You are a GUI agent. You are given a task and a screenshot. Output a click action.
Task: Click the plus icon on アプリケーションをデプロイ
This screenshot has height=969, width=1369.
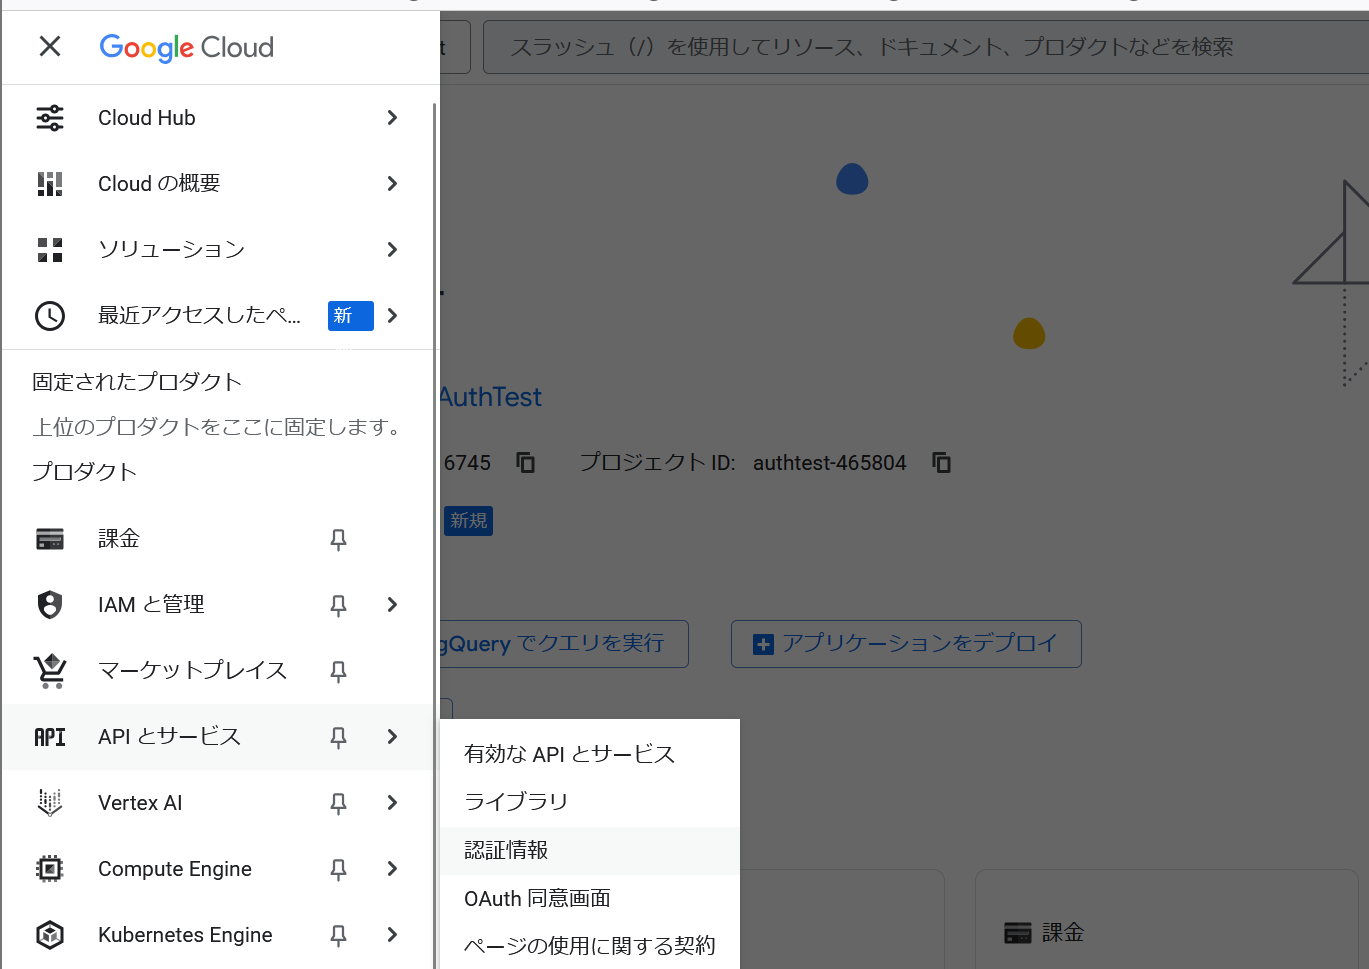coord(763,645)
